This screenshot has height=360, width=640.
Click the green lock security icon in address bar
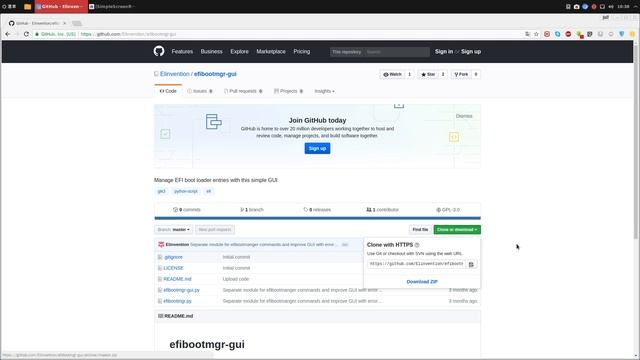point(37,34)
